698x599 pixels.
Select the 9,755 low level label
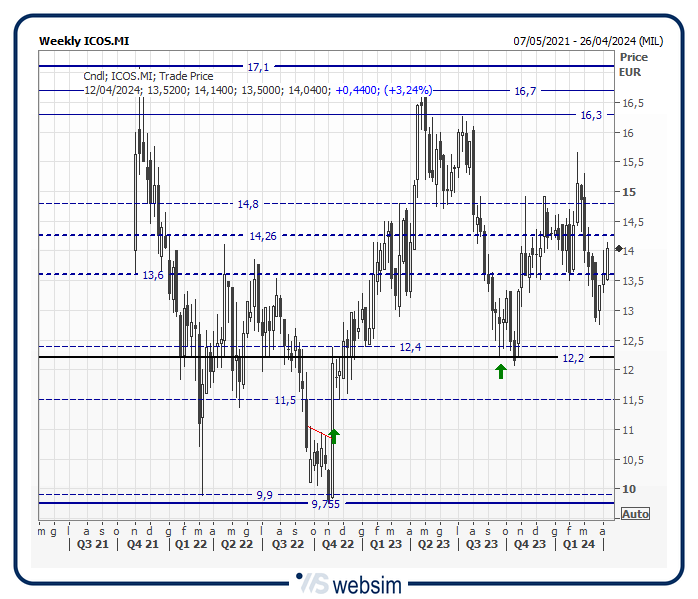325,505
